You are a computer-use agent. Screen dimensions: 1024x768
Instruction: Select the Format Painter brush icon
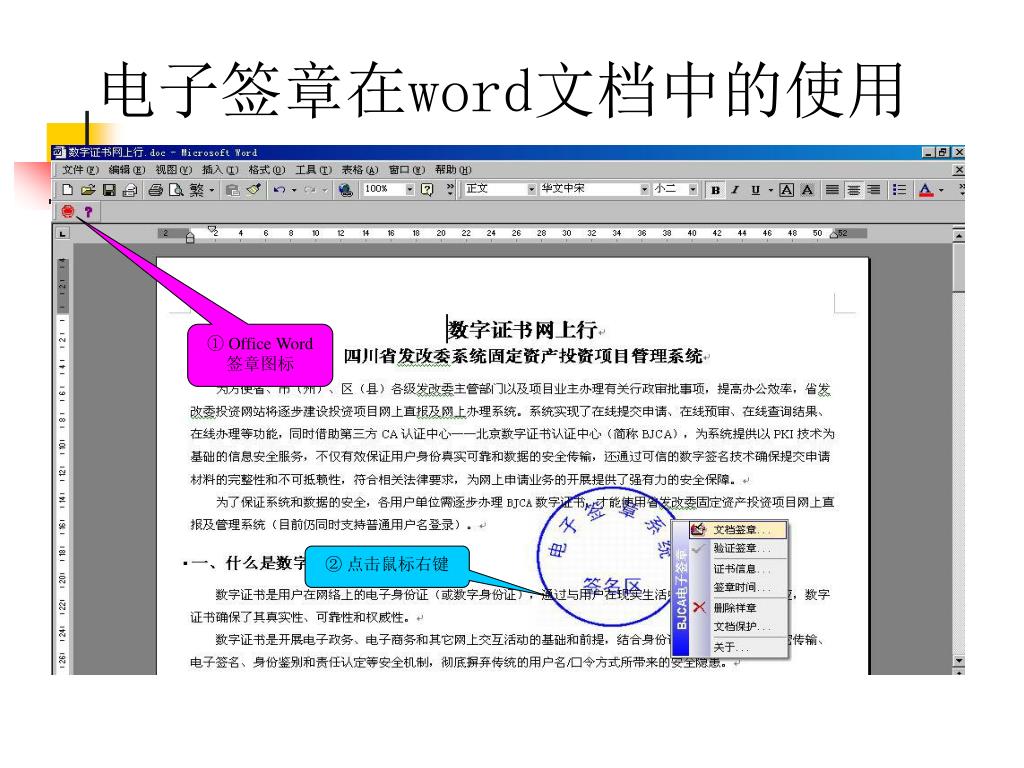point(253,190)
